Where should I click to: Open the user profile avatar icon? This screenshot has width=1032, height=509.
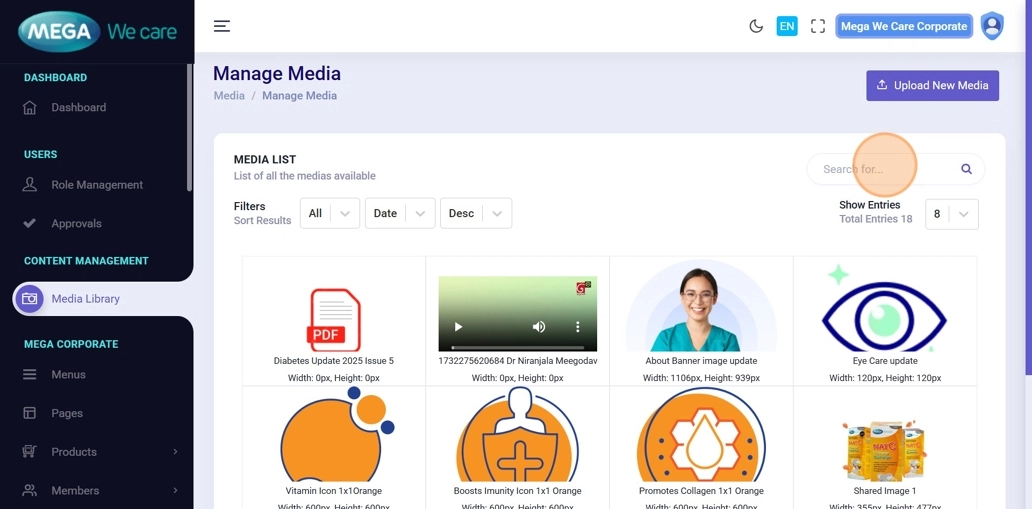[x=991, y=26]
